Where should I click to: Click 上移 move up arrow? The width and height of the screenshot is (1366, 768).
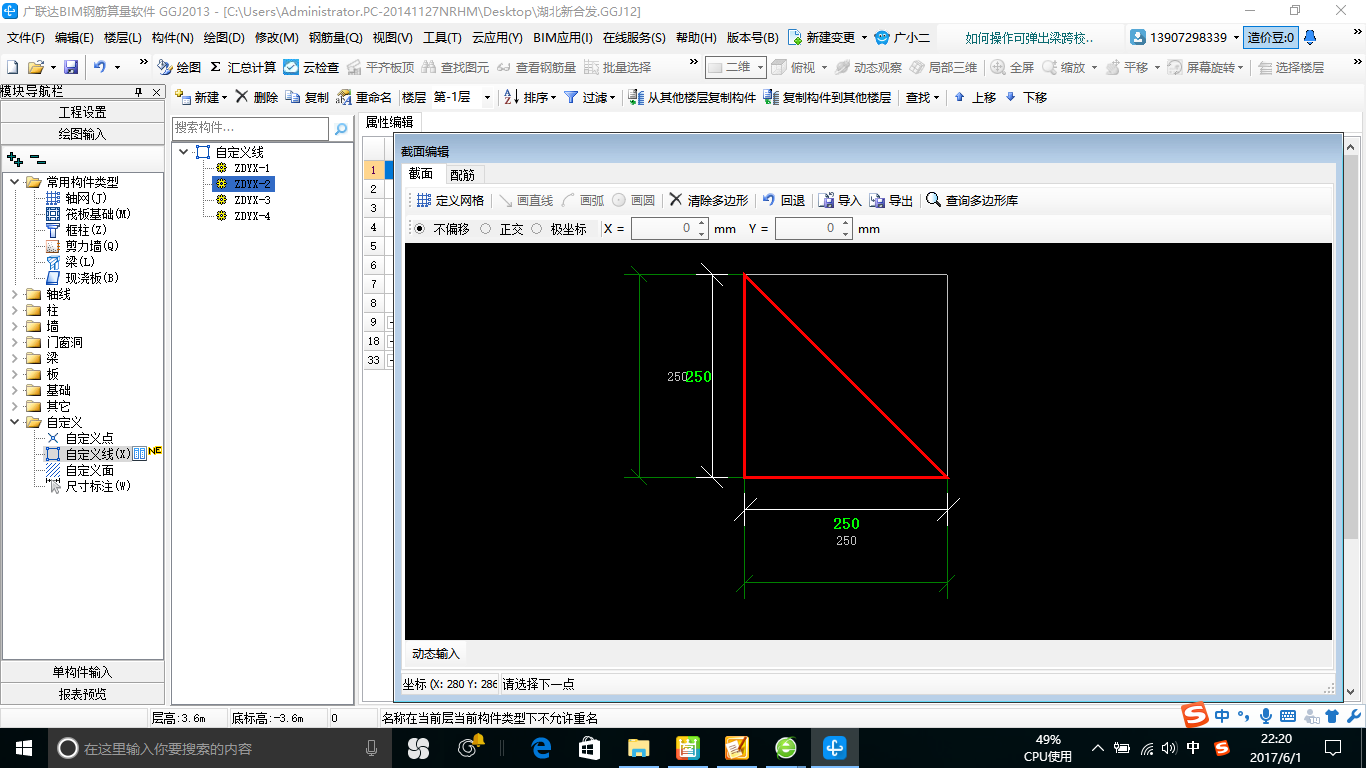(x=975, y=97)
